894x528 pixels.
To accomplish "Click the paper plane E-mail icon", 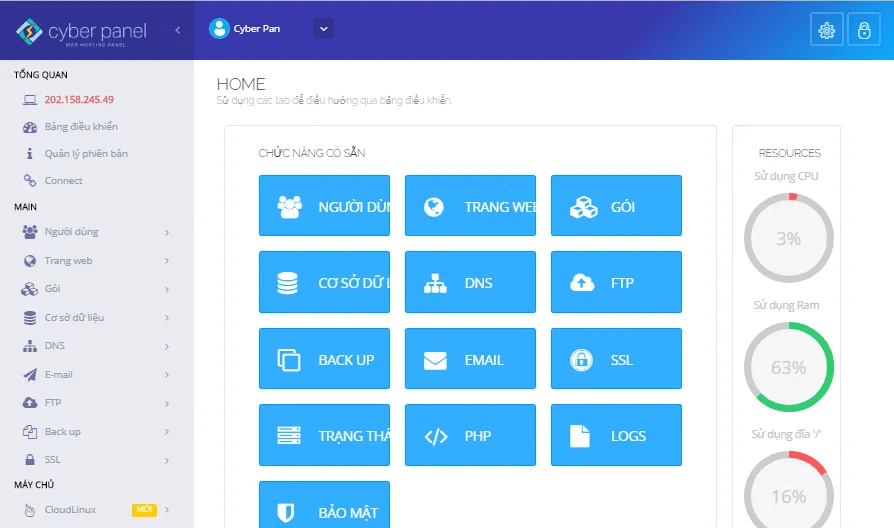I will pyautogui.click(x=30, y=375).
